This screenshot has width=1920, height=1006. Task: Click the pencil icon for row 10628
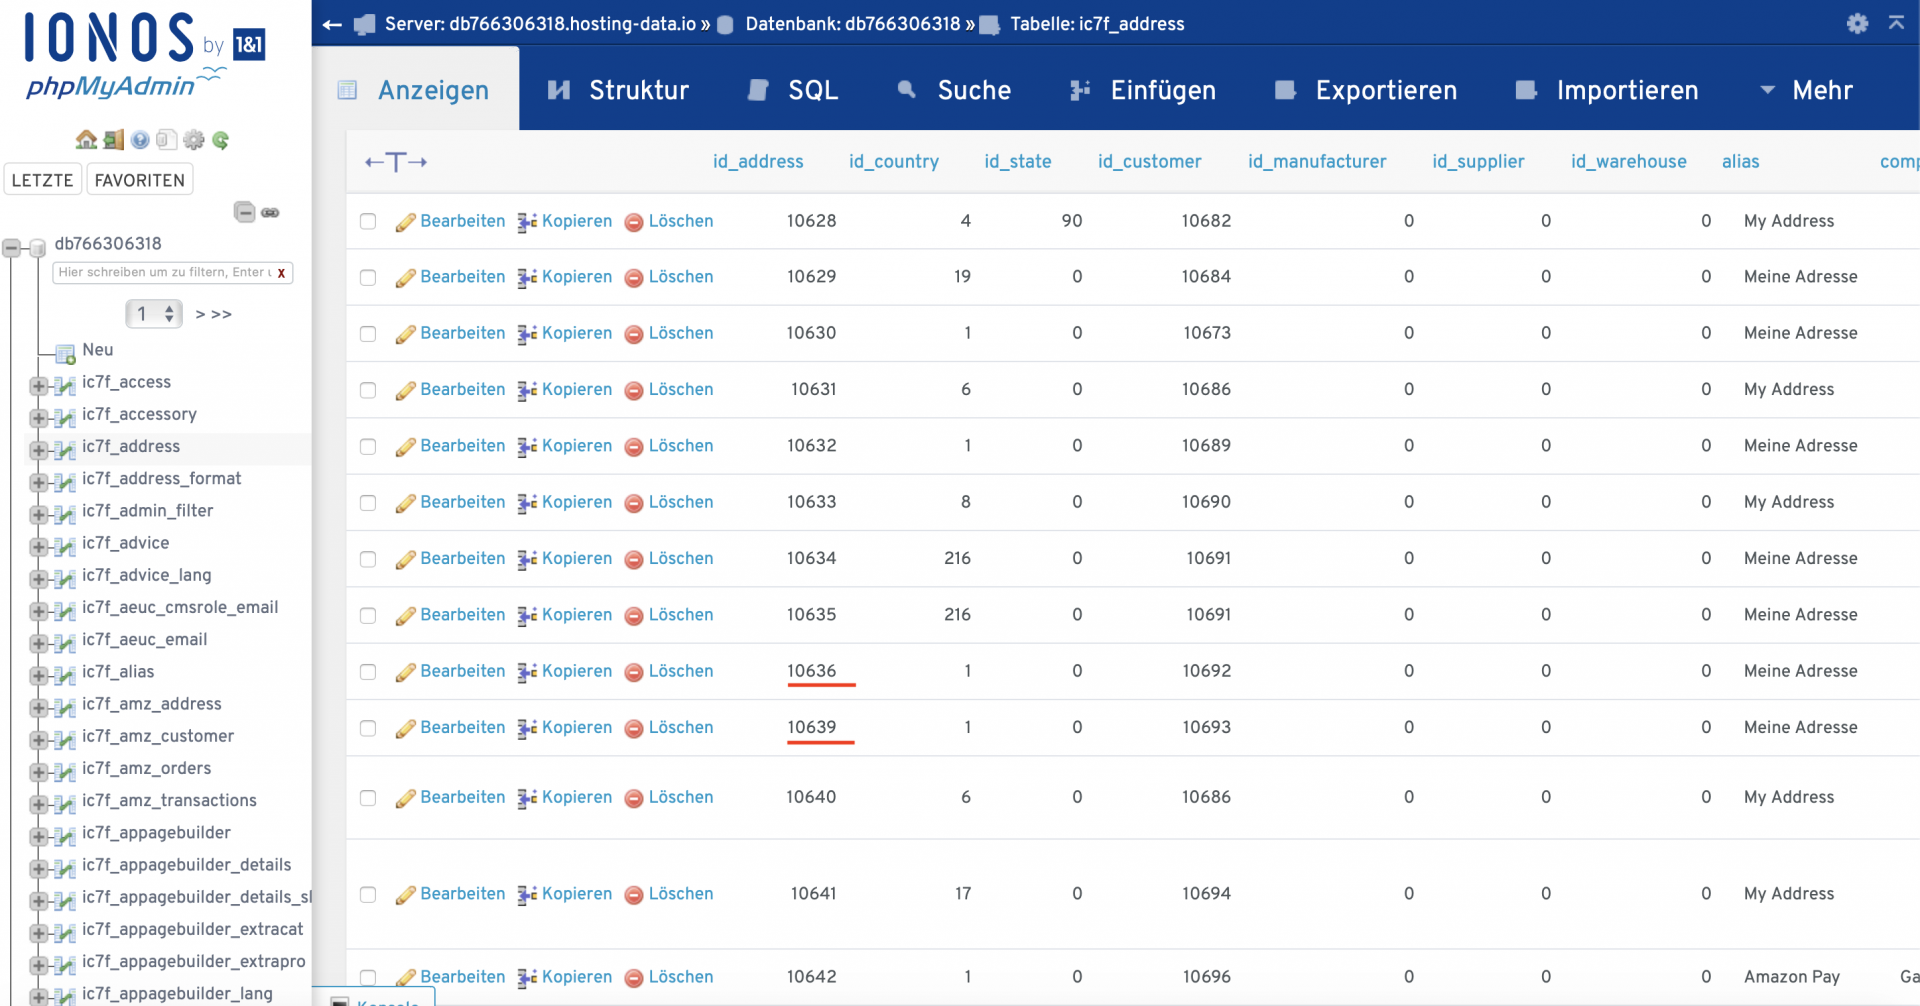pyautogui.click(x=405, y=222)
